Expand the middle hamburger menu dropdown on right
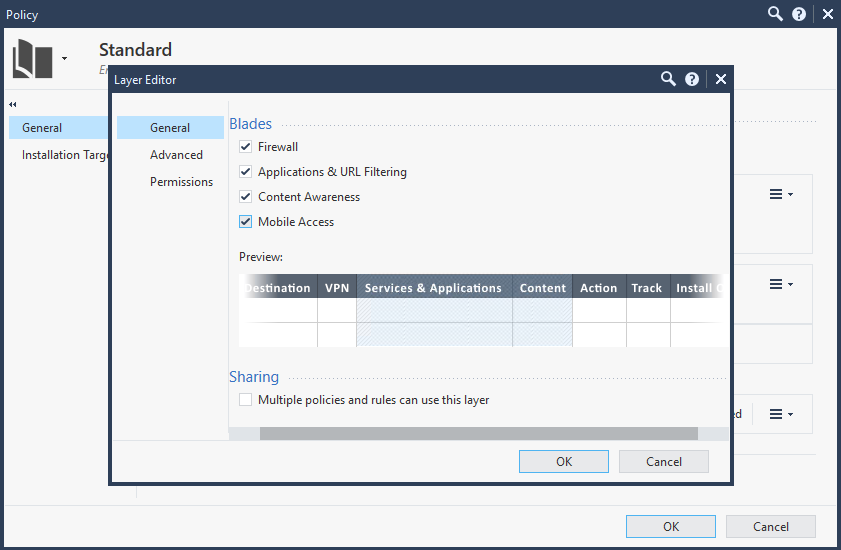The height and width of the screenshot is (550, 841). 780,284
